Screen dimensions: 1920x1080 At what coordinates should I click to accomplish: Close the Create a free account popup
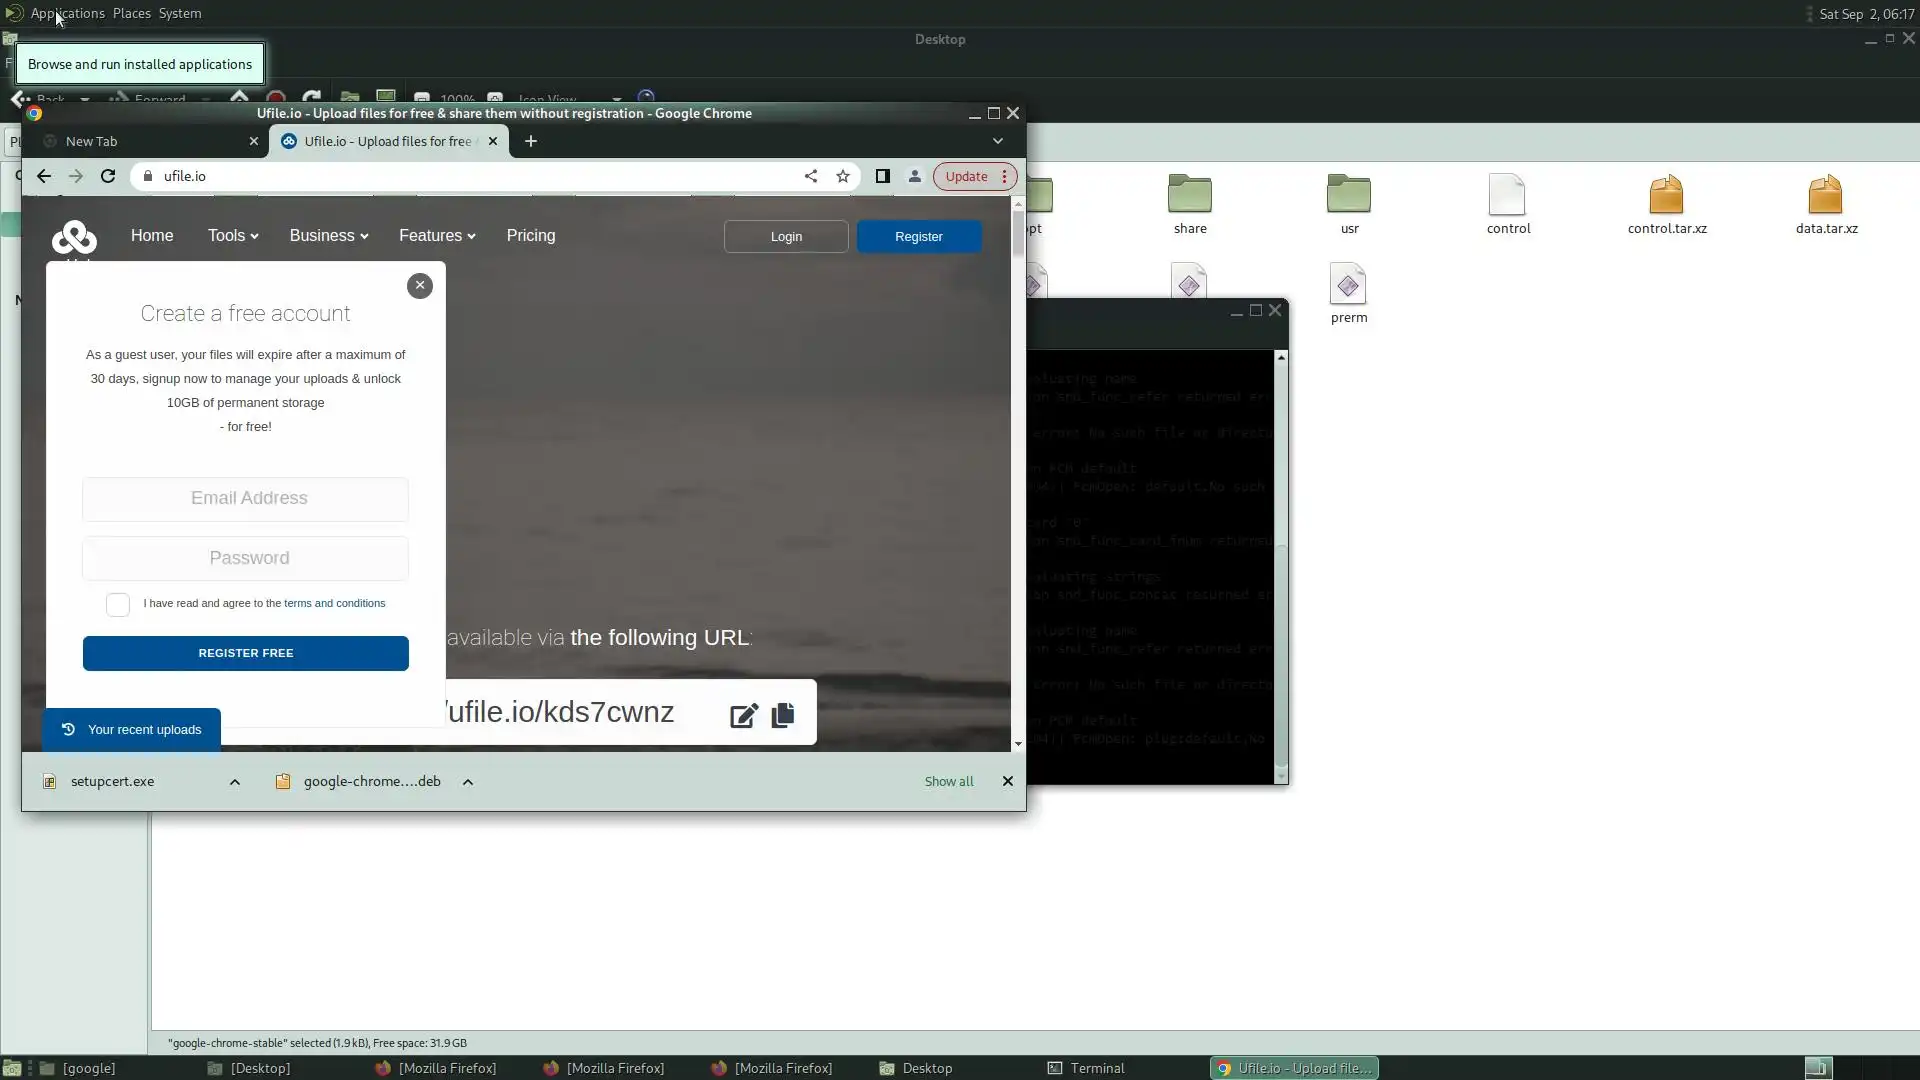click(x=420, y=286)
